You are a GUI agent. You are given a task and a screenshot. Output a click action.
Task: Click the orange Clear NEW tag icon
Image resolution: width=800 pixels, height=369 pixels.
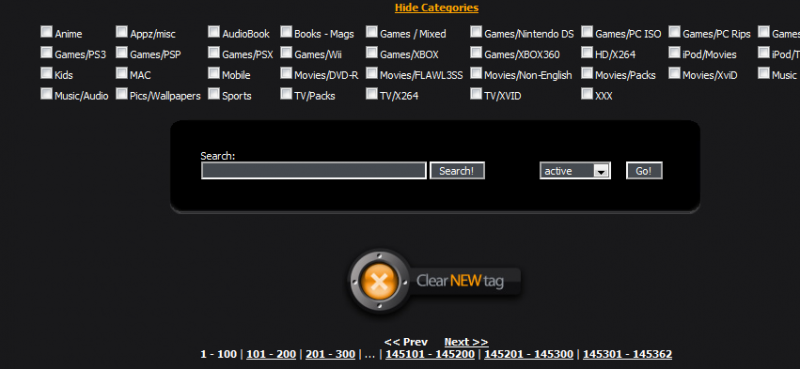point(379,281)
